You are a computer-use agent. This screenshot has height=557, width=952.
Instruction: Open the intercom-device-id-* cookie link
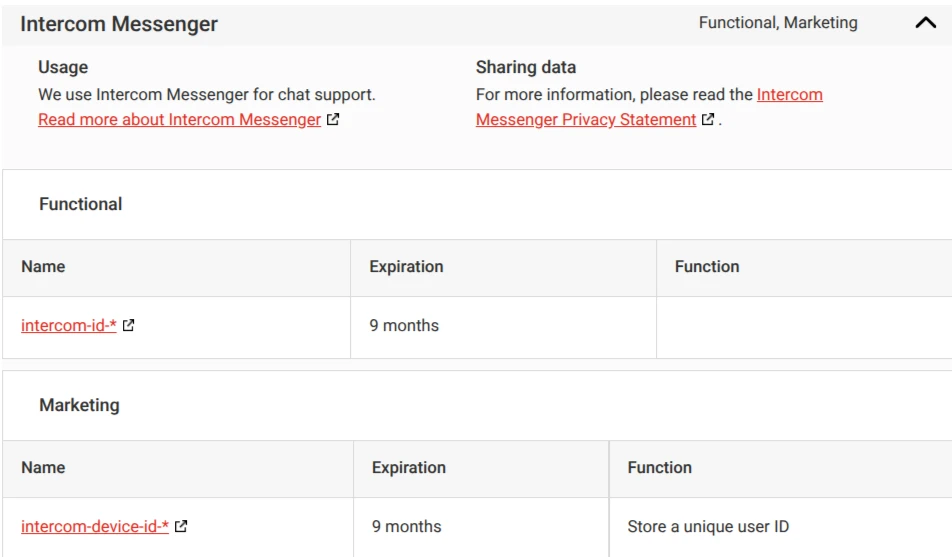[x=95, y=527]
